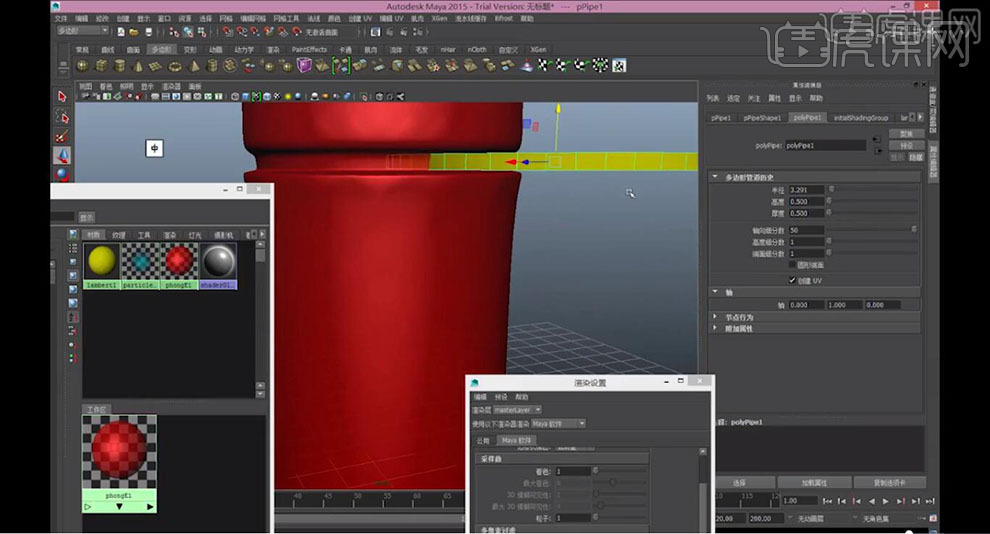Click the 显示 button in the Hypershade top bar
Screen dimensions: 990x534
(87, 217)
